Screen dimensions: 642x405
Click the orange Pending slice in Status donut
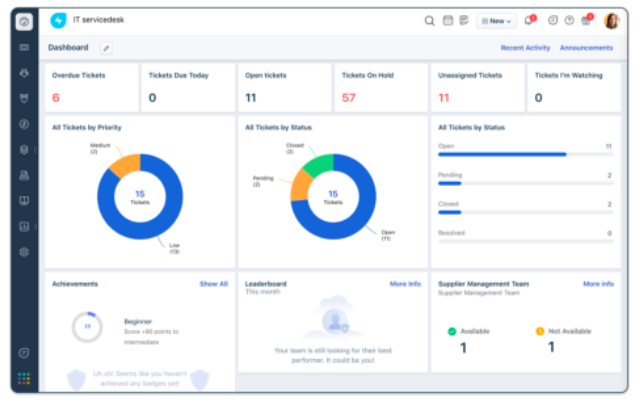click(300, 186)
